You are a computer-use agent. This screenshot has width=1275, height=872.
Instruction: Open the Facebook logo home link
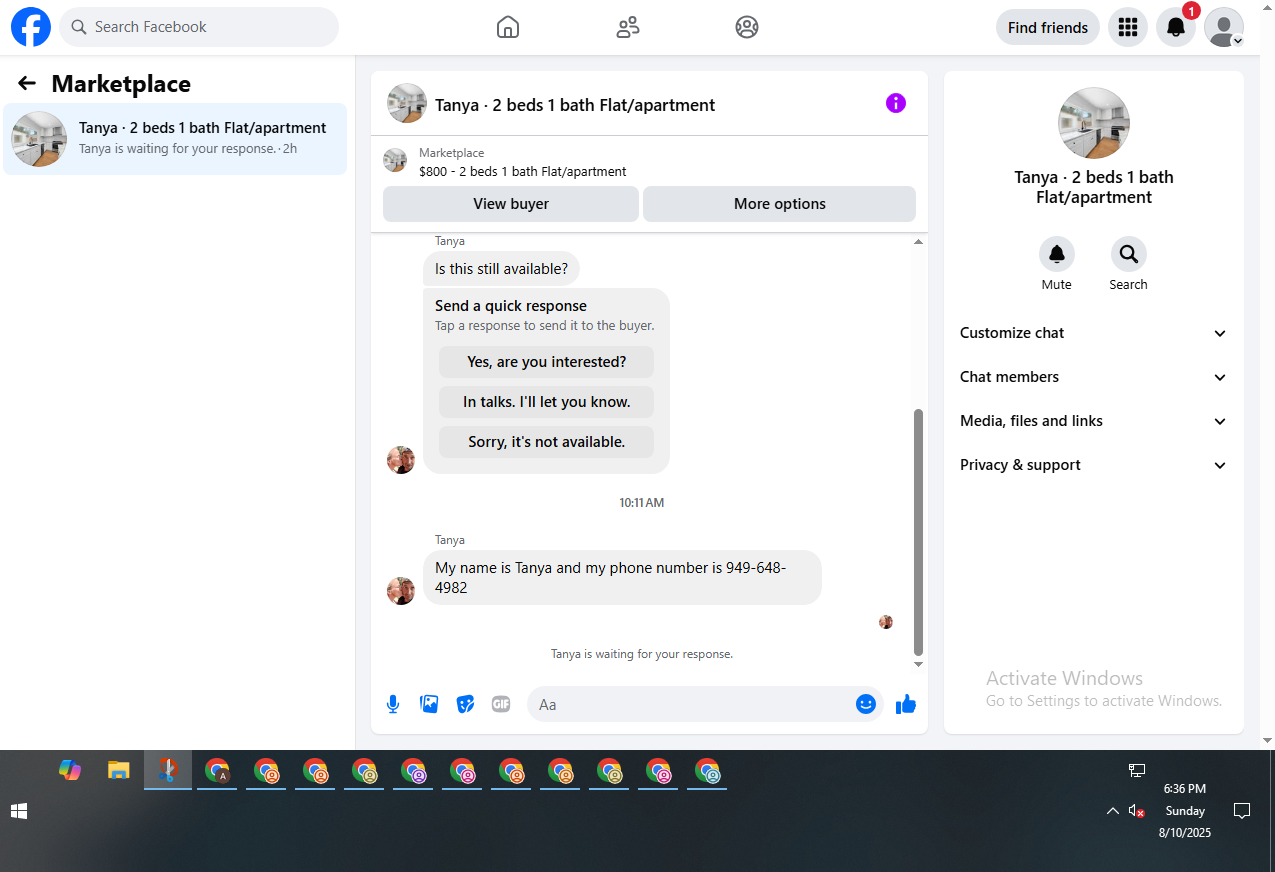click(x=31, y=27)
